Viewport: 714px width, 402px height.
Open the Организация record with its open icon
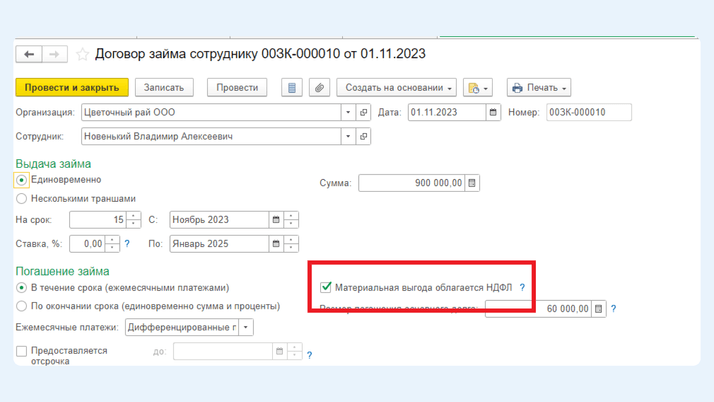click(x=363, y=112)
